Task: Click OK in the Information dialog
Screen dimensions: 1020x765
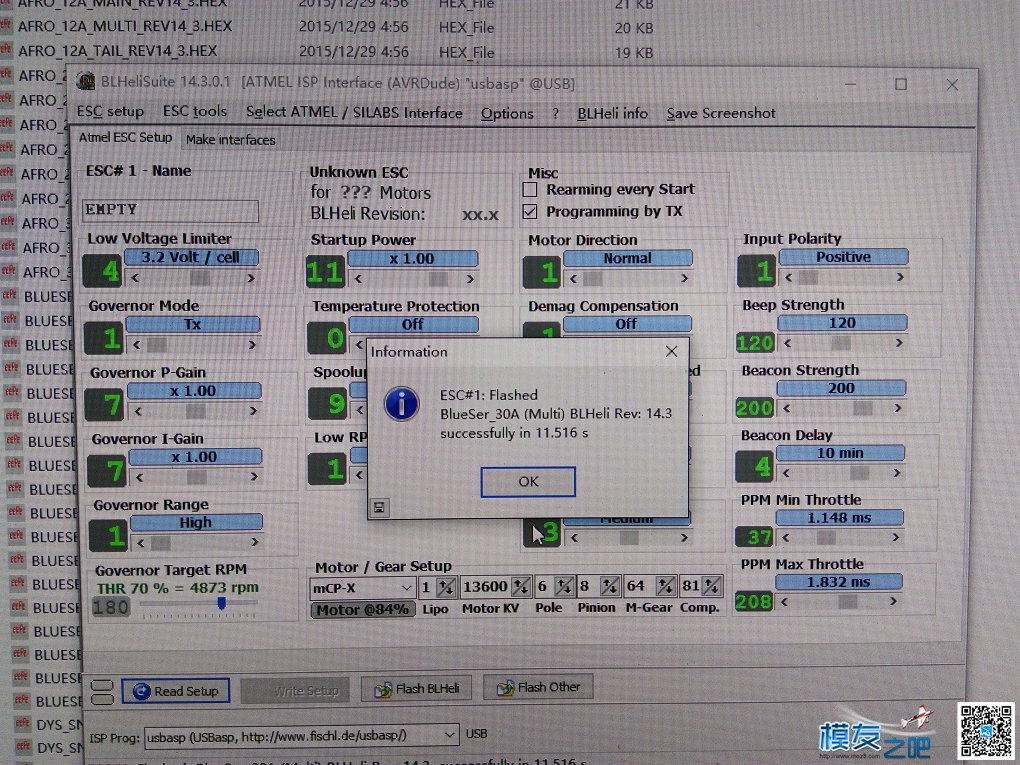Action: 528,481
